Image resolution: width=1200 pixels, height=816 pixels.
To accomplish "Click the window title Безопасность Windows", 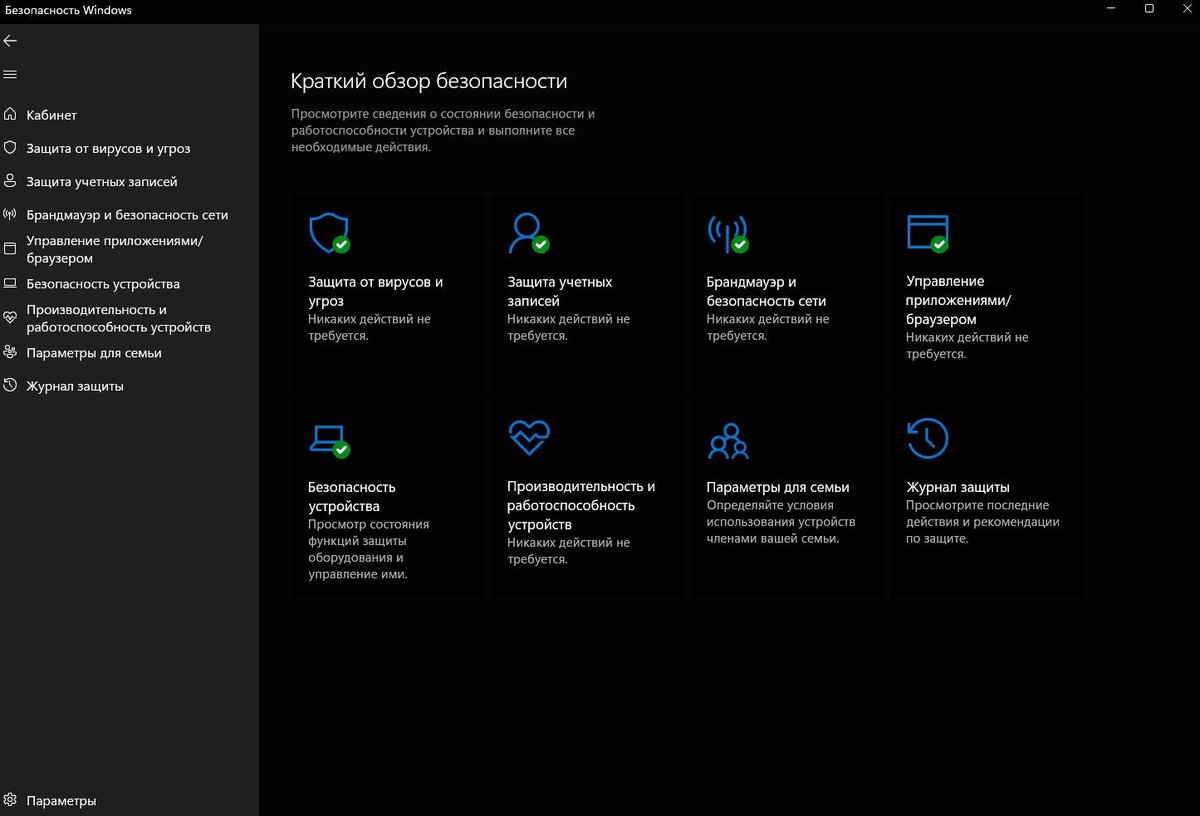I will tap(68, 10).
